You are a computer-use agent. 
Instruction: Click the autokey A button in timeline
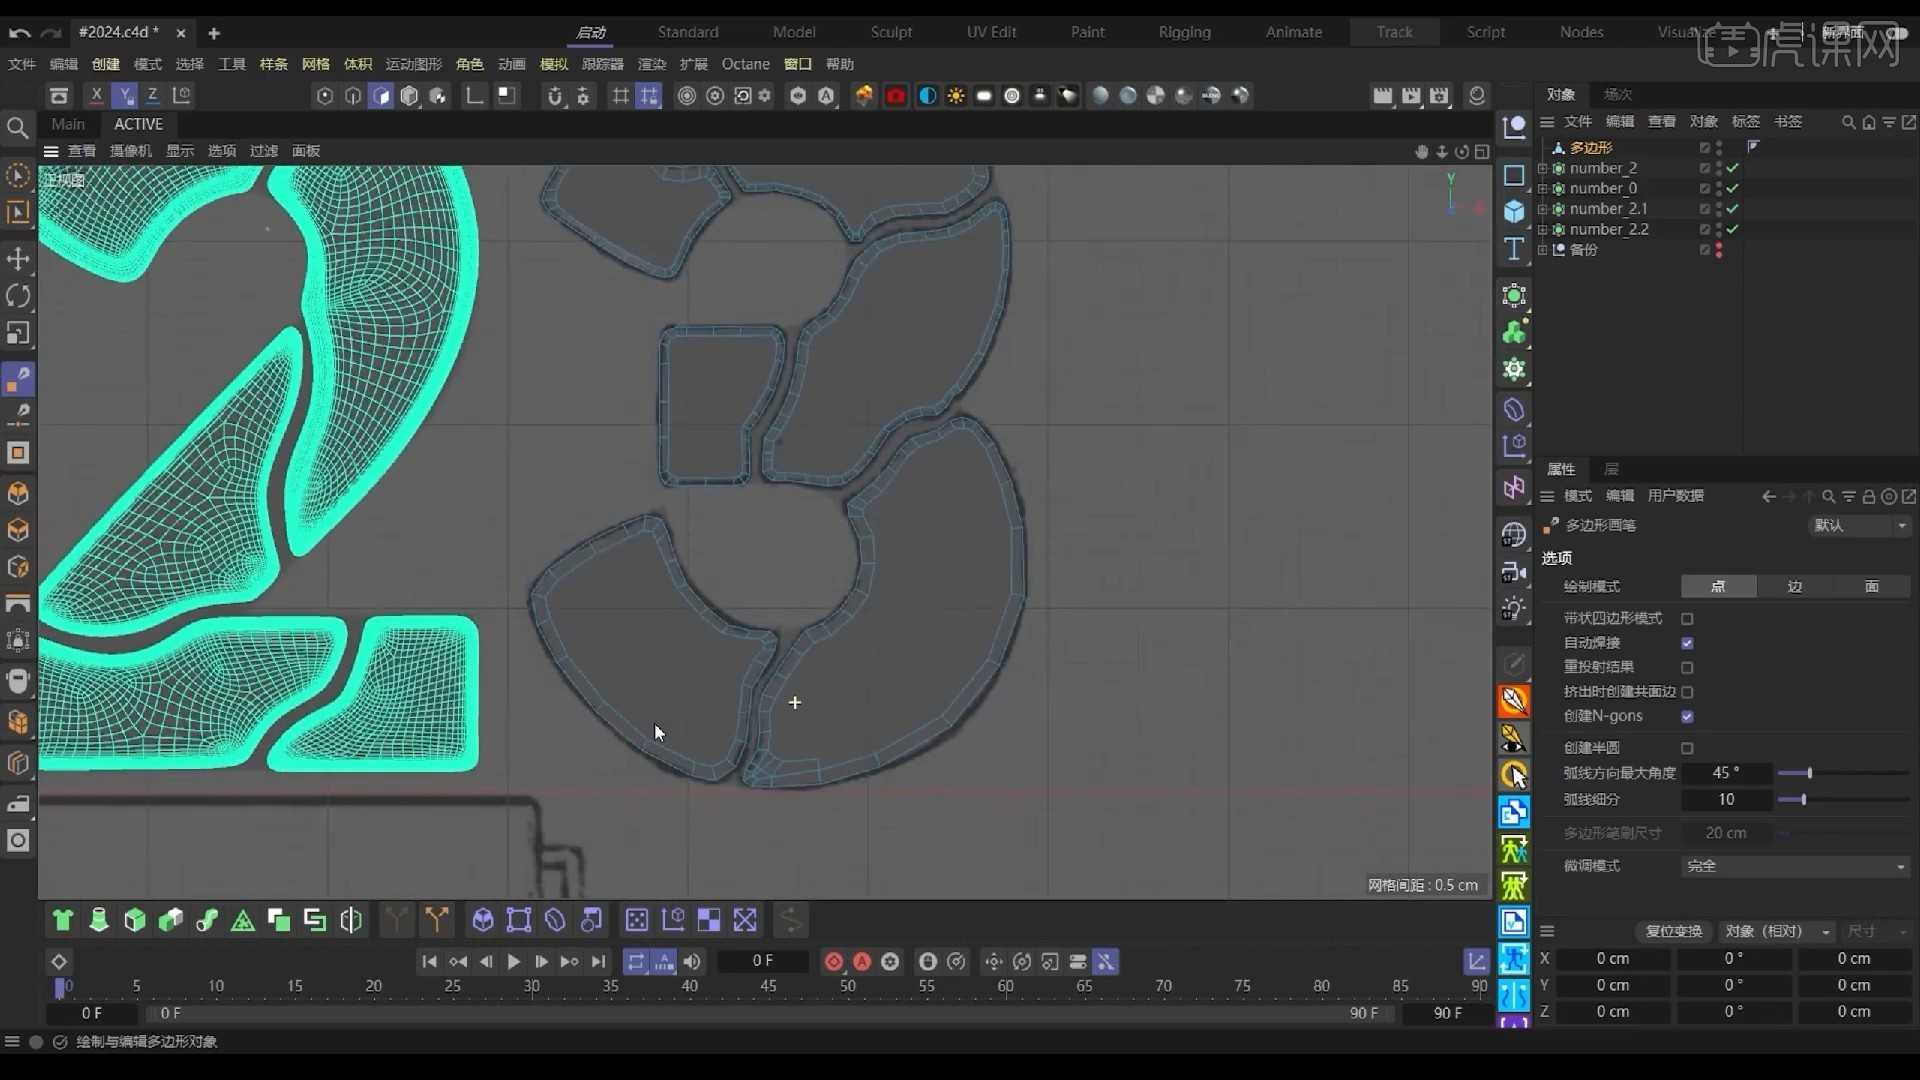coord(862,961)
